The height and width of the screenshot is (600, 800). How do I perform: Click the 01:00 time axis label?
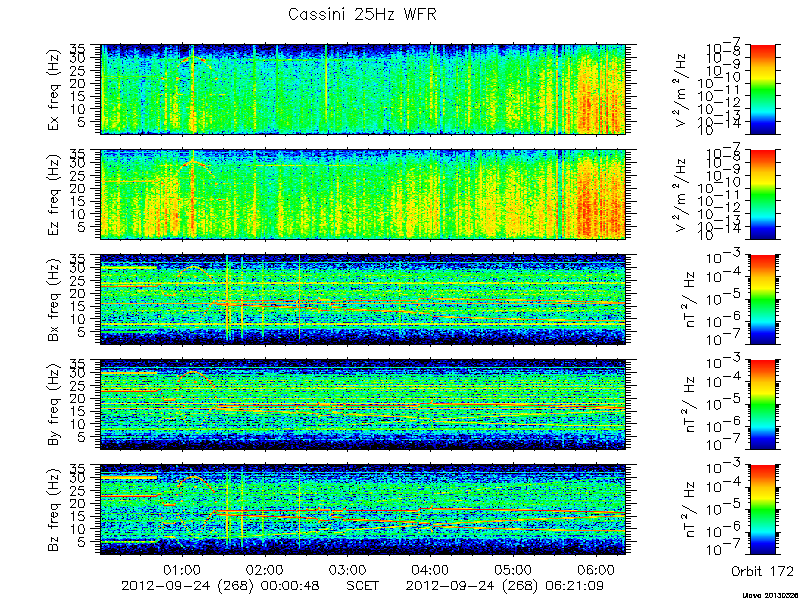click(x=182, y=569)
